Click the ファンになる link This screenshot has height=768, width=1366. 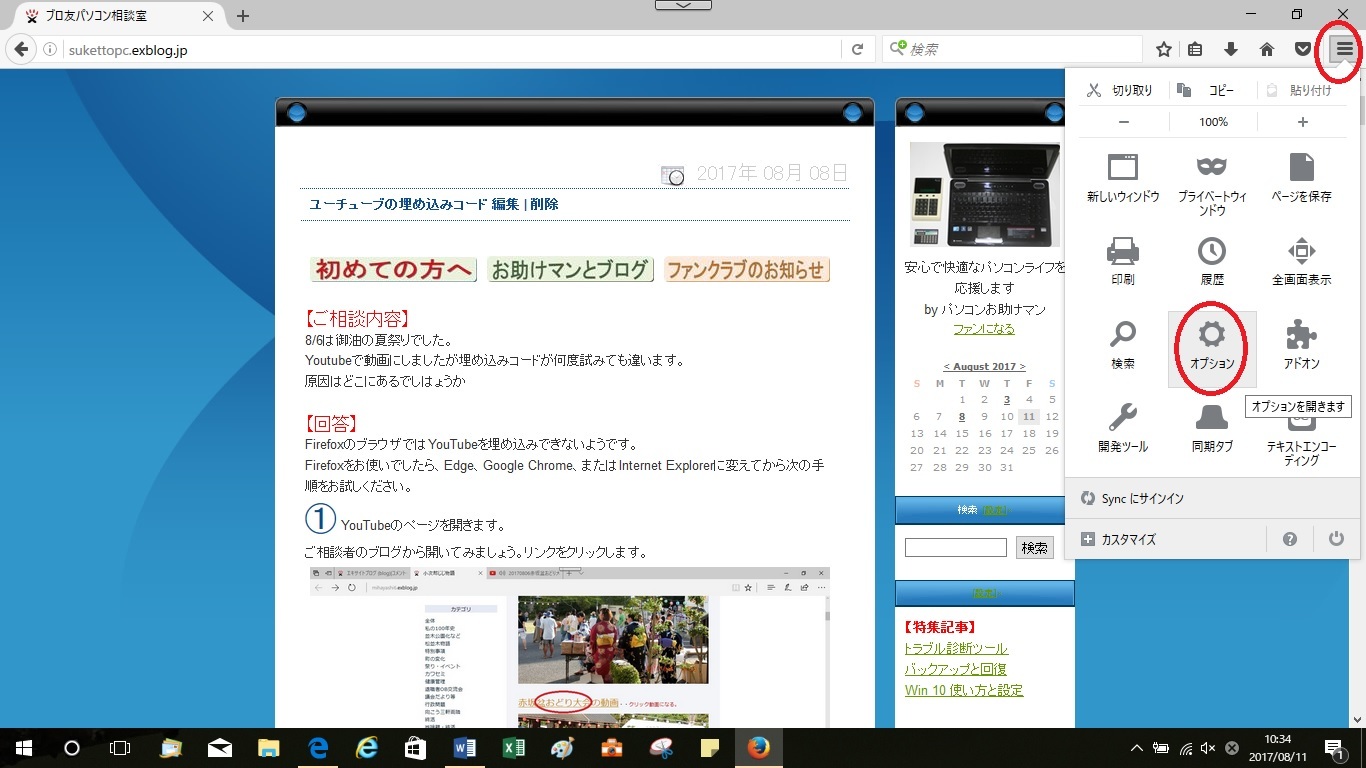pyautogui.click(x=984, y=328)
